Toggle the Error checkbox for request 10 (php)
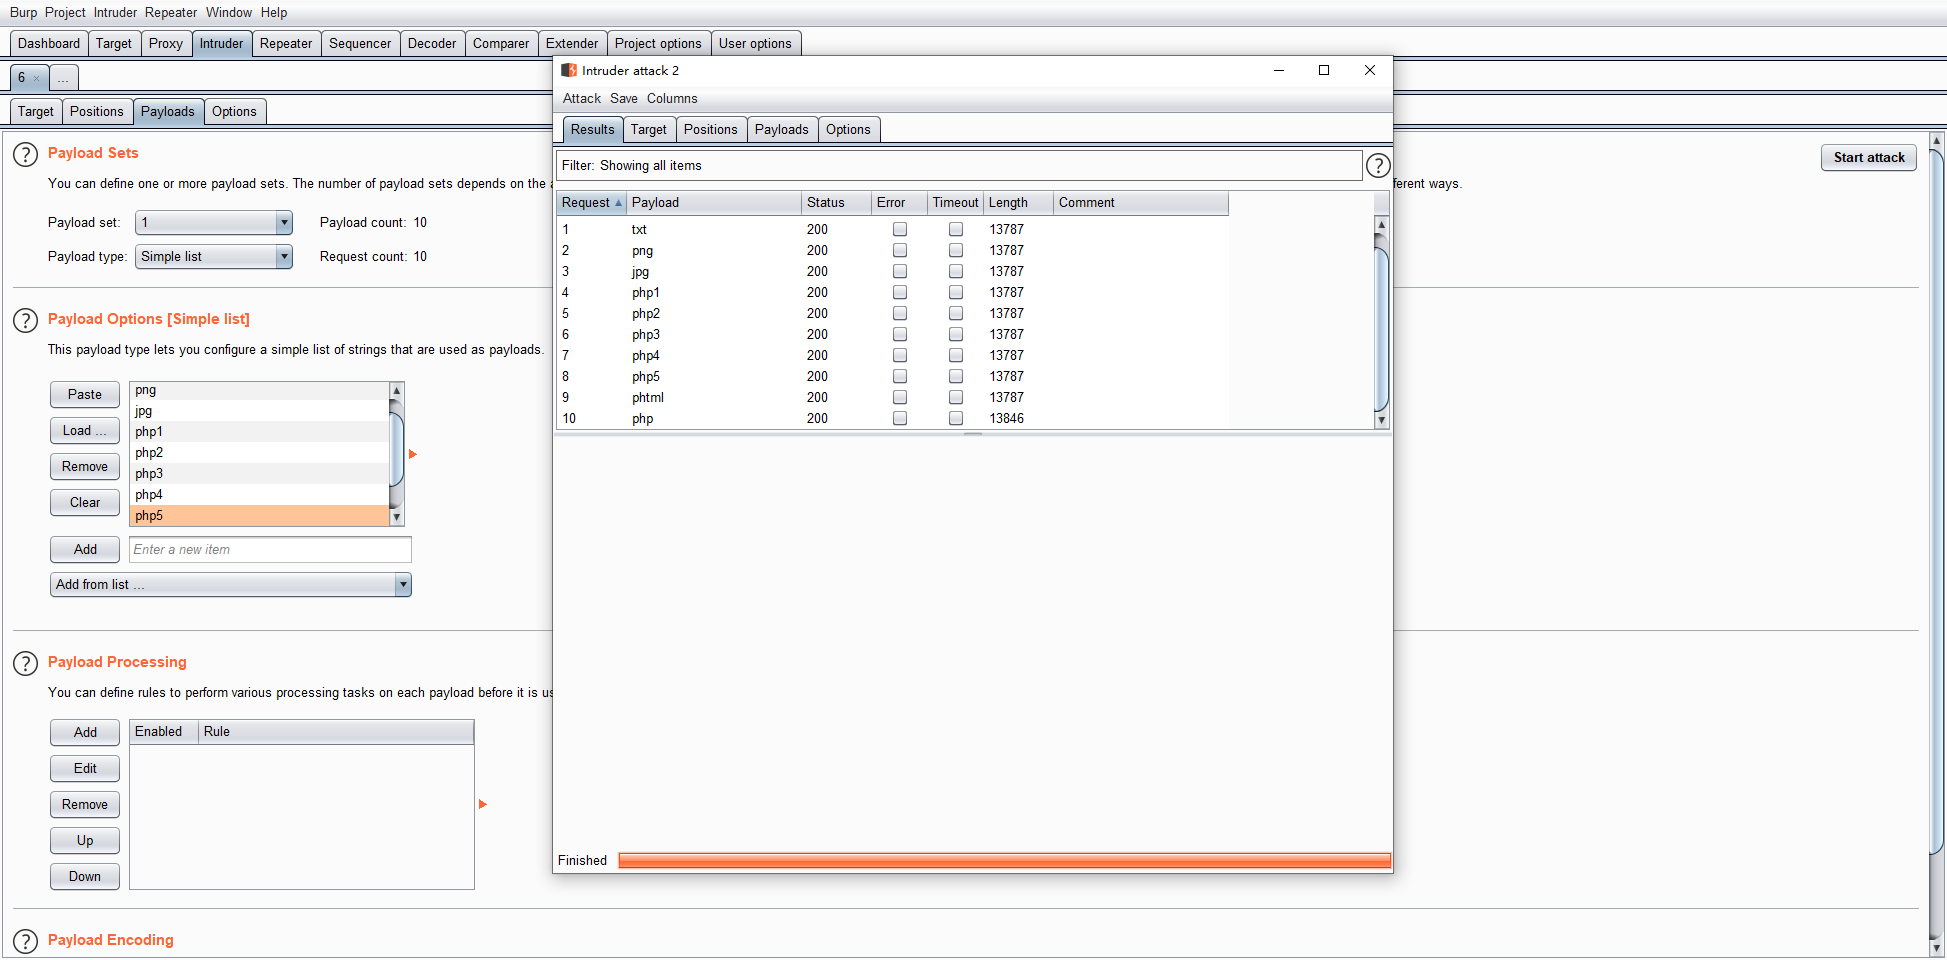 pyautogui.click(x=900, y=418)
